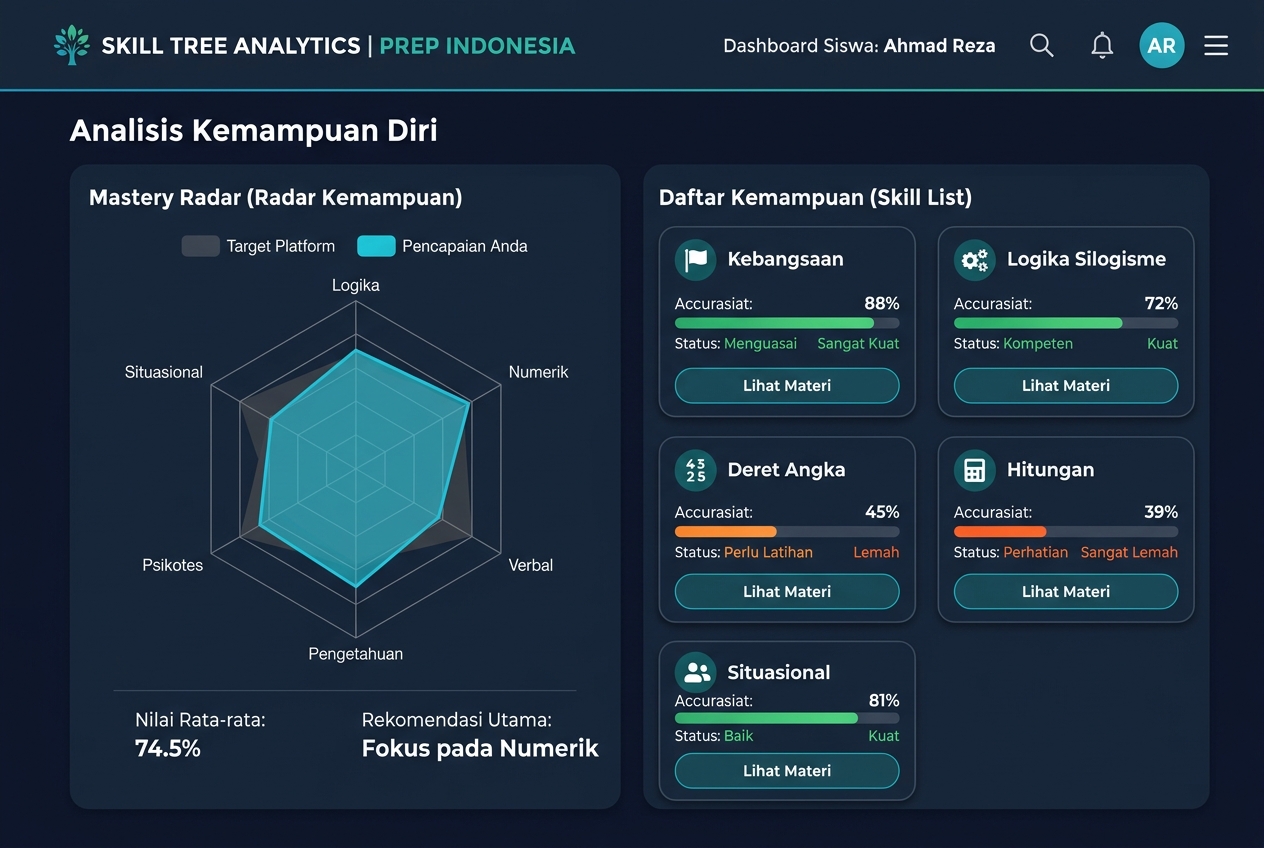This screenshot has height=848, width=1264.
Task: Click the Psikotes axis label on radar
Action: click(173, 565)
